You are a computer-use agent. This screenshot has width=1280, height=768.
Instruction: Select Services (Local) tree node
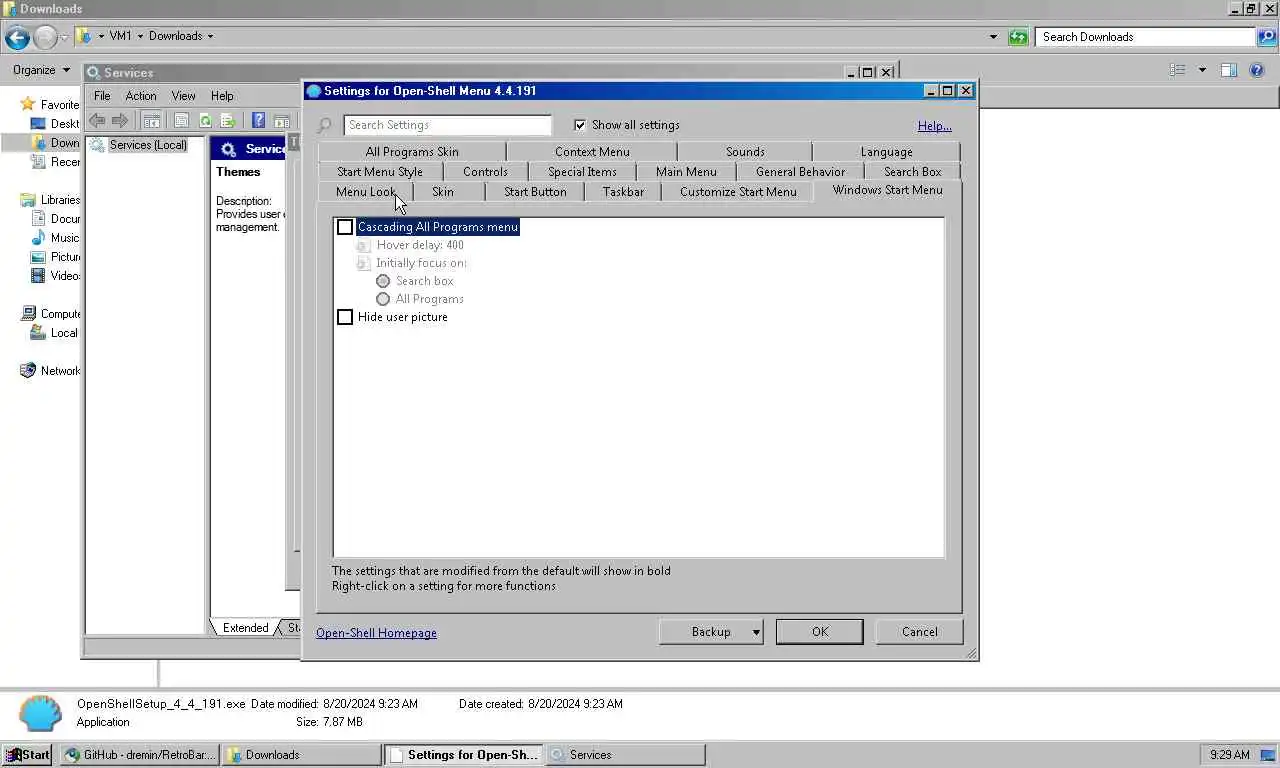coord(148,145)
